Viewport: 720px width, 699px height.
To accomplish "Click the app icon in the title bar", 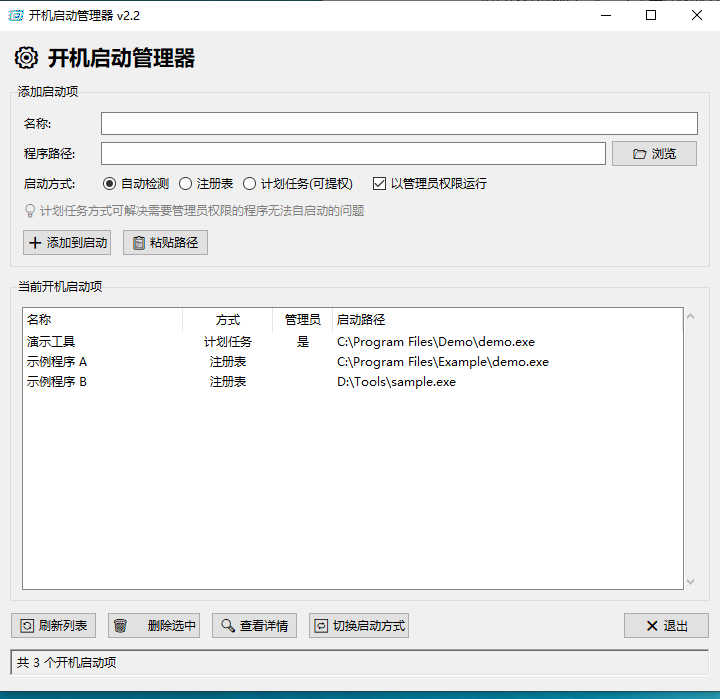I will tap(16, 16).
